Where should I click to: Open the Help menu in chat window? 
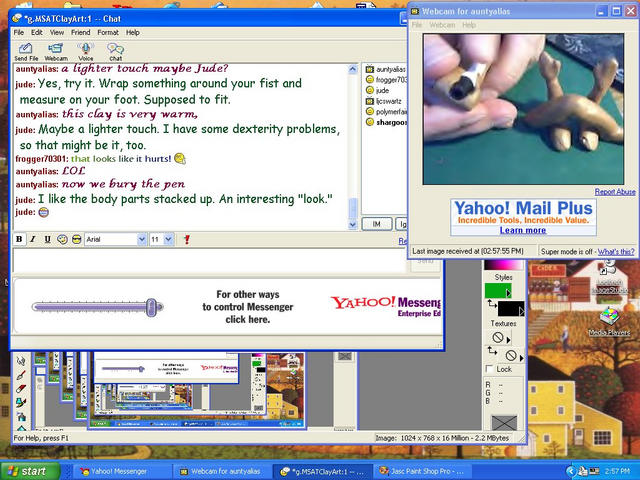133,32
